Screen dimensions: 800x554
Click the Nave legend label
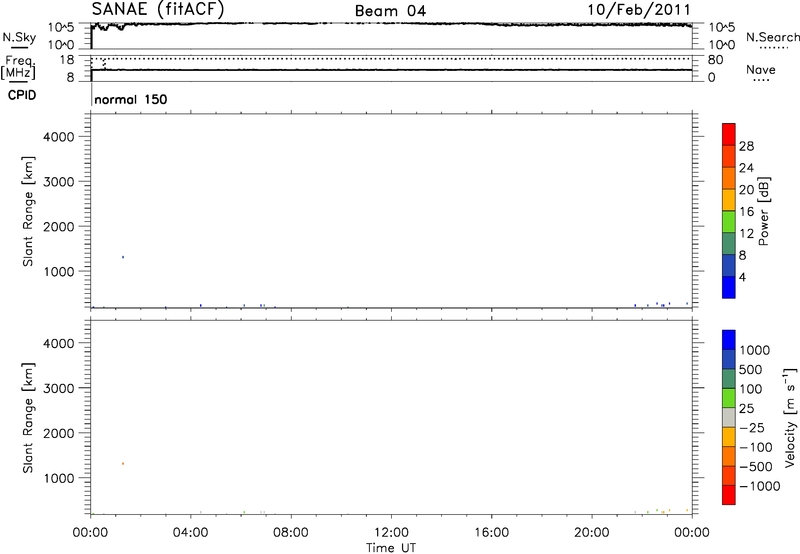pyautogui.click(x=761, y=69)
